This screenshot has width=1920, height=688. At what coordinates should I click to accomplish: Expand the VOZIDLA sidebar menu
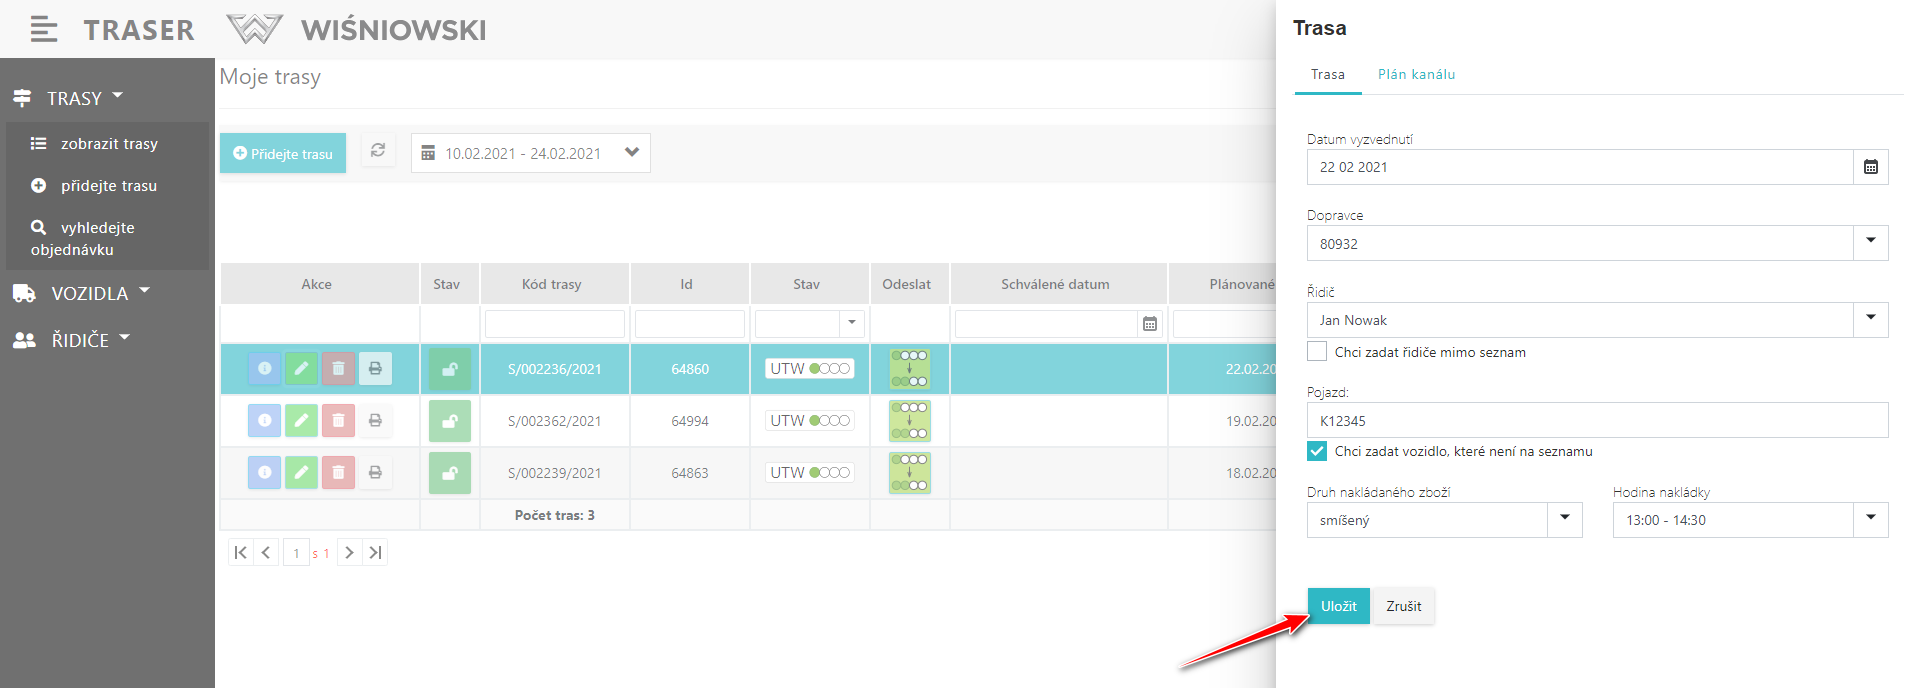point(90,294)
